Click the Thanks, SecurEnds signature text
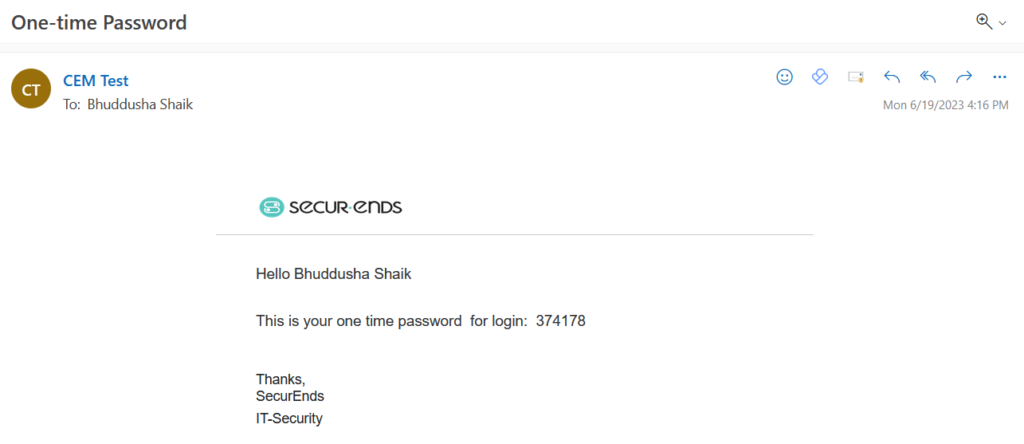 (290, 387)
